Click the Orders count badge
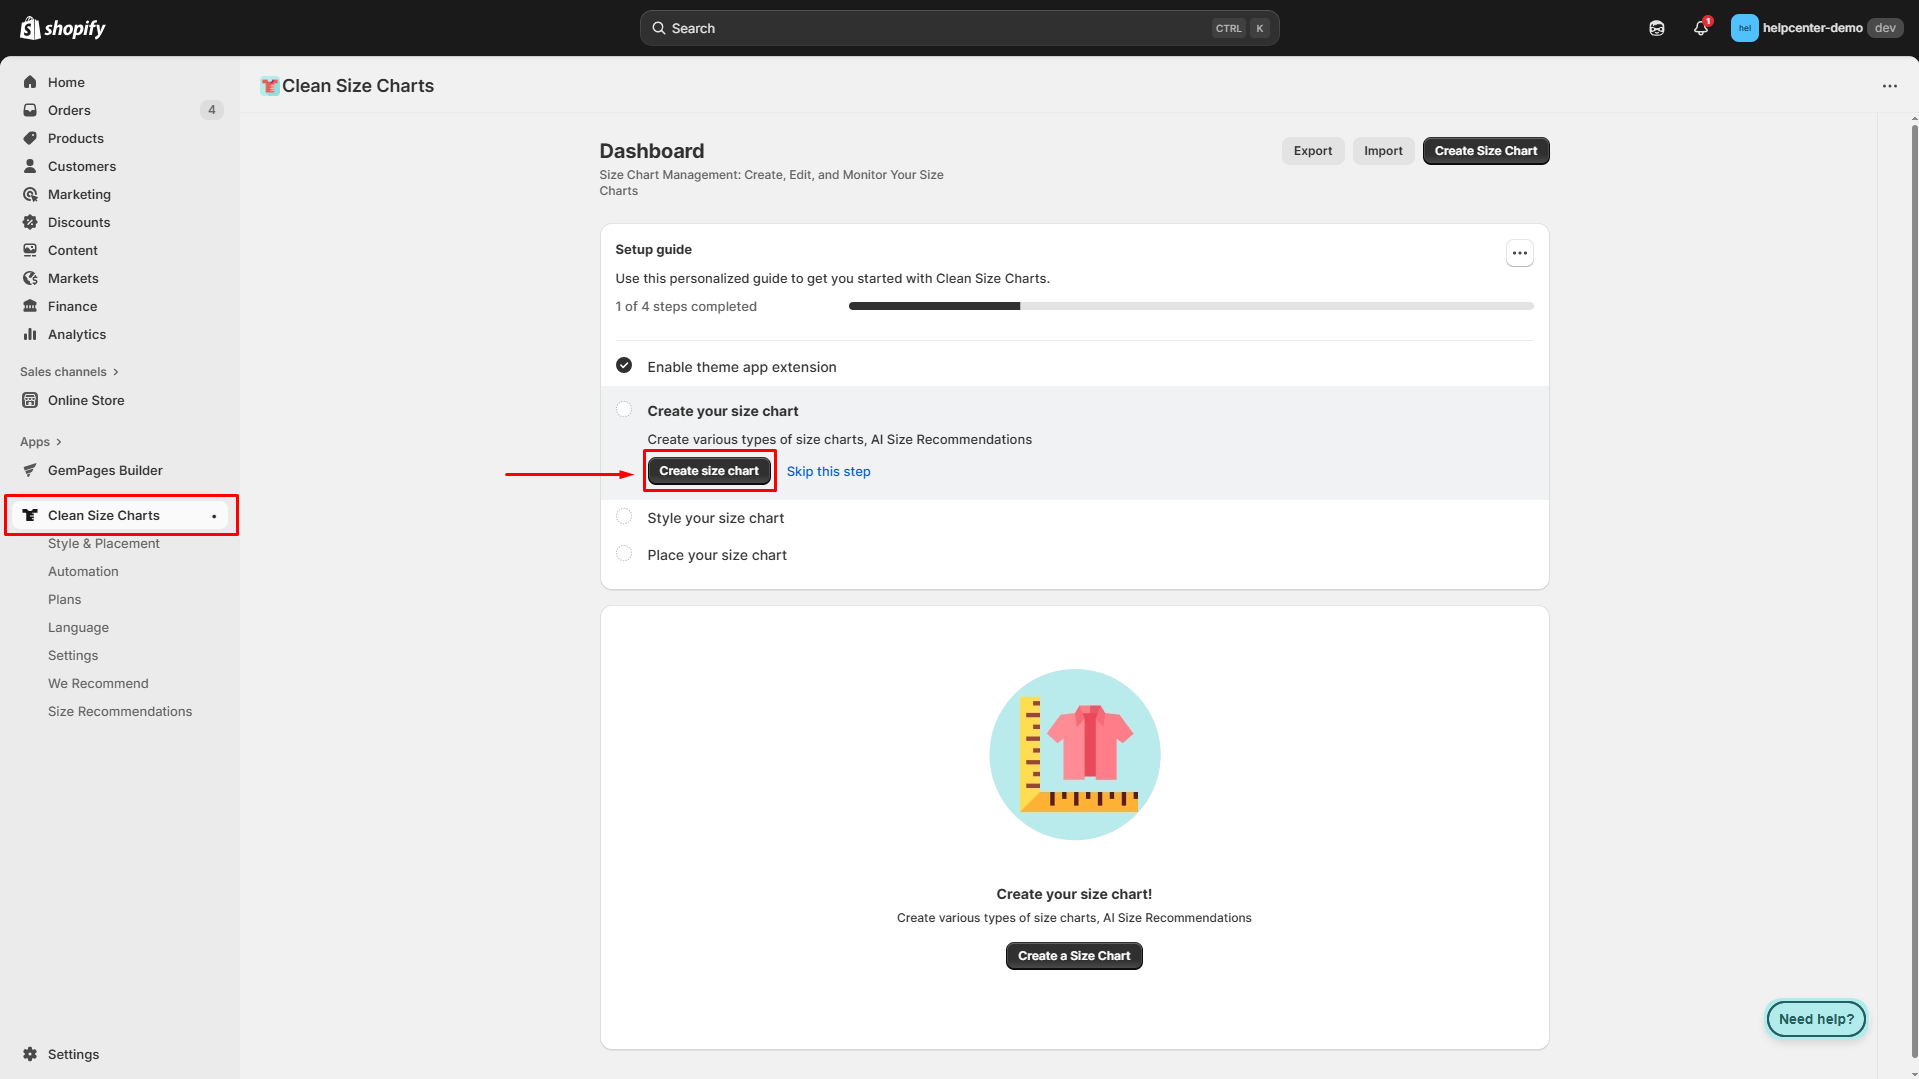Viewport: 1919px width, 1079px height. click(x=211, y=110)
